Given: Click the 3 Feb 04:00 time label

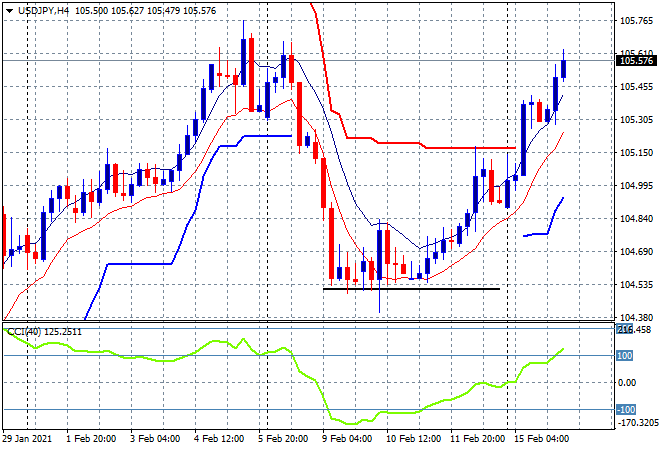Looking at the screenshot, I should click(155, 439).
